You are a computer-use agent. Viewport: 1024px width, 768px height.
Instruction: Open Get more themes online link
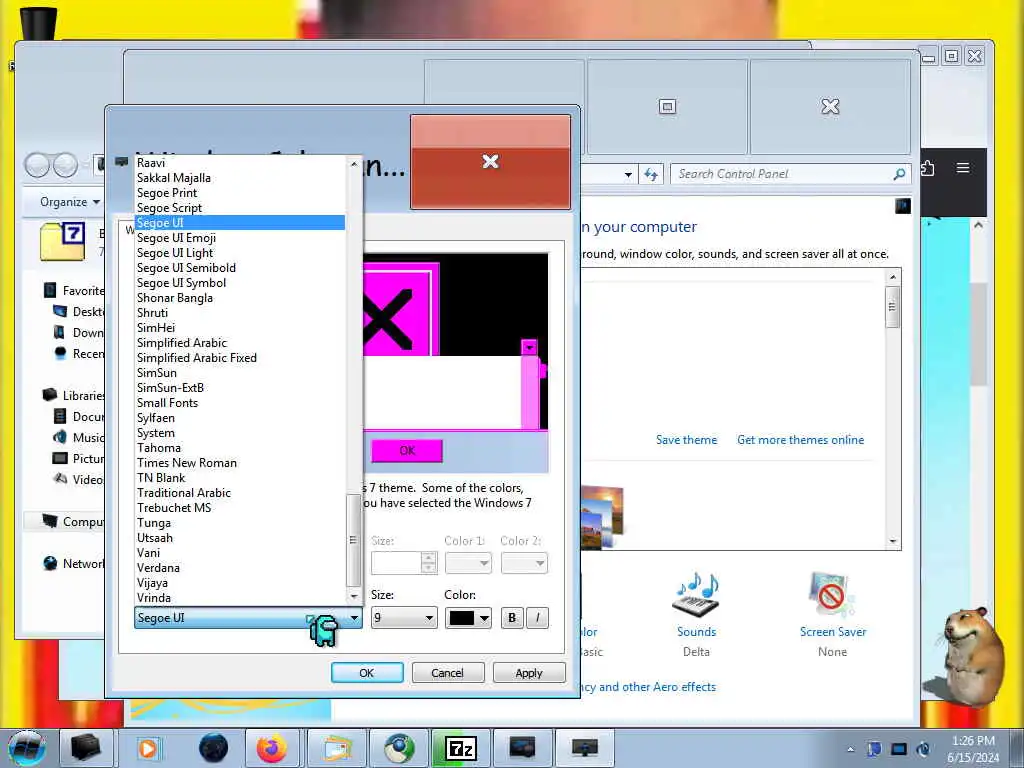pos(801,440)
